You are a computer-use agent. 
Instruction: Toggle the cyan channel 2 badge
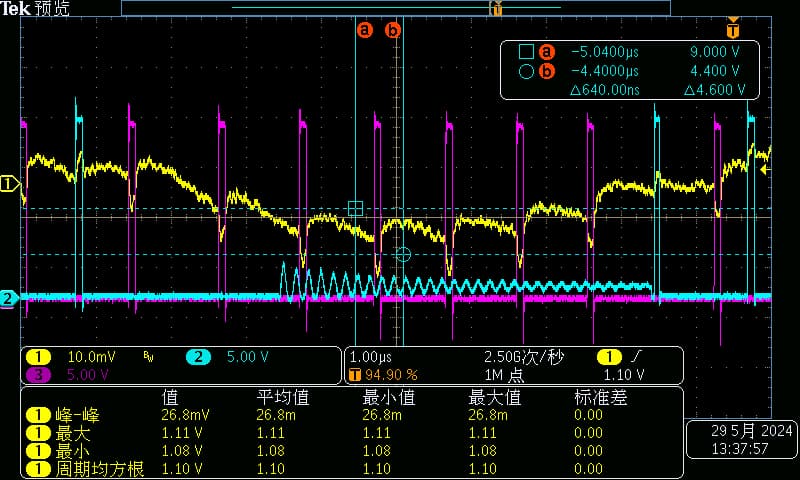tap(198, 357)
